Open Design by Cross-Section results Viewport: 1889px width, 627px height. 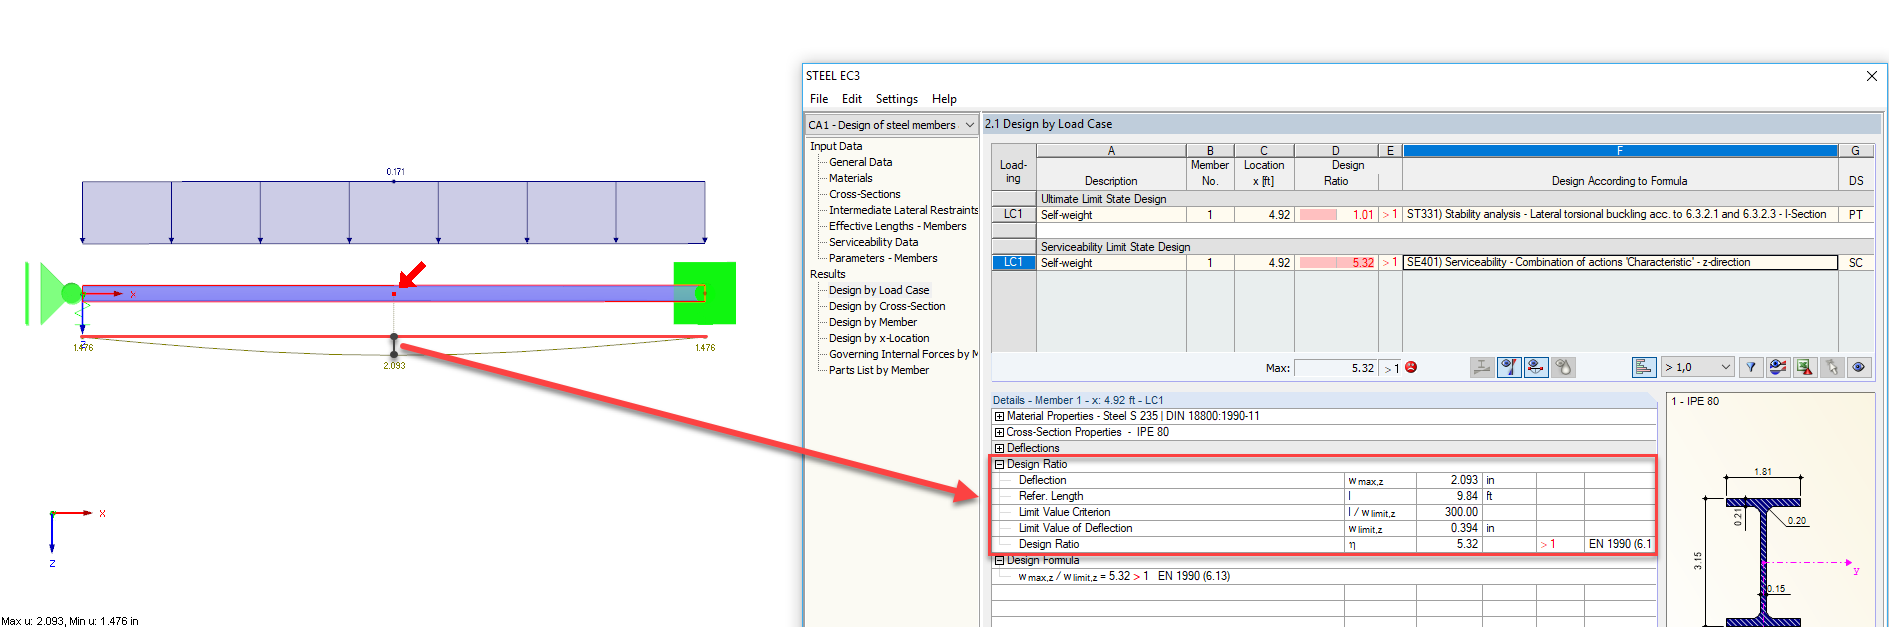pyautogui.click(x=887, y=306)
